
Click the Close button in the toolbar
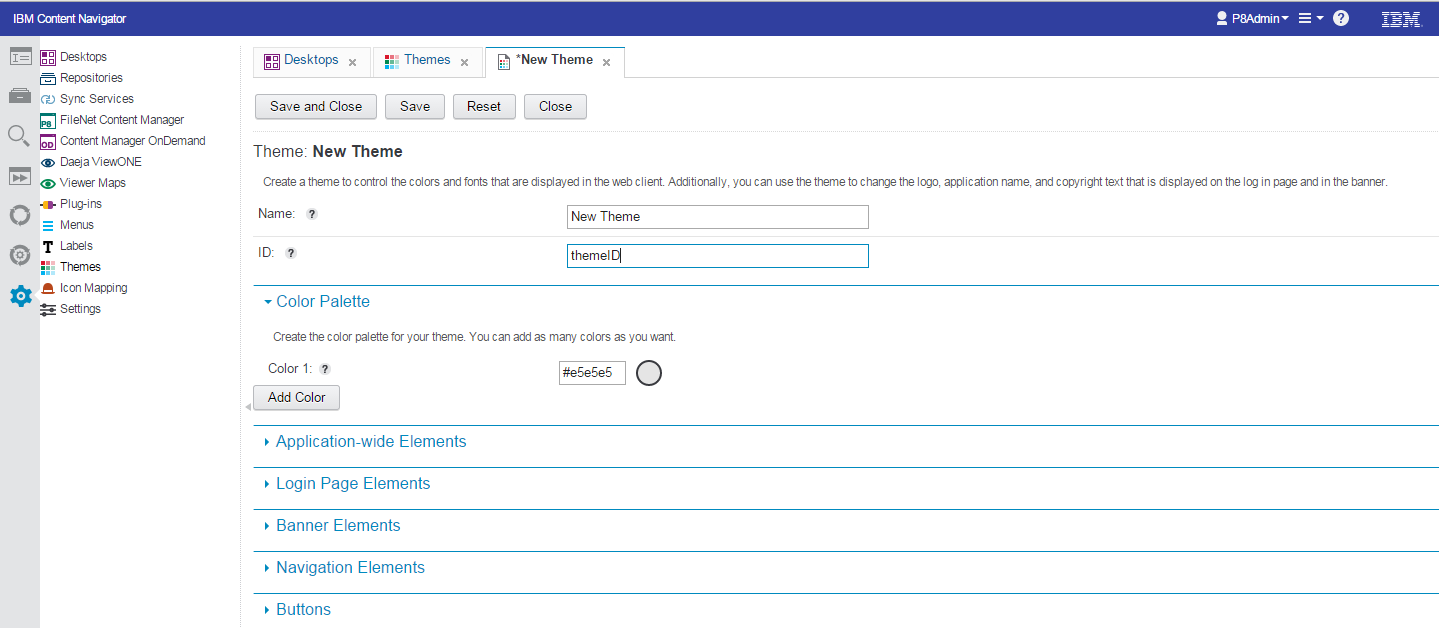tap(555, 106)
